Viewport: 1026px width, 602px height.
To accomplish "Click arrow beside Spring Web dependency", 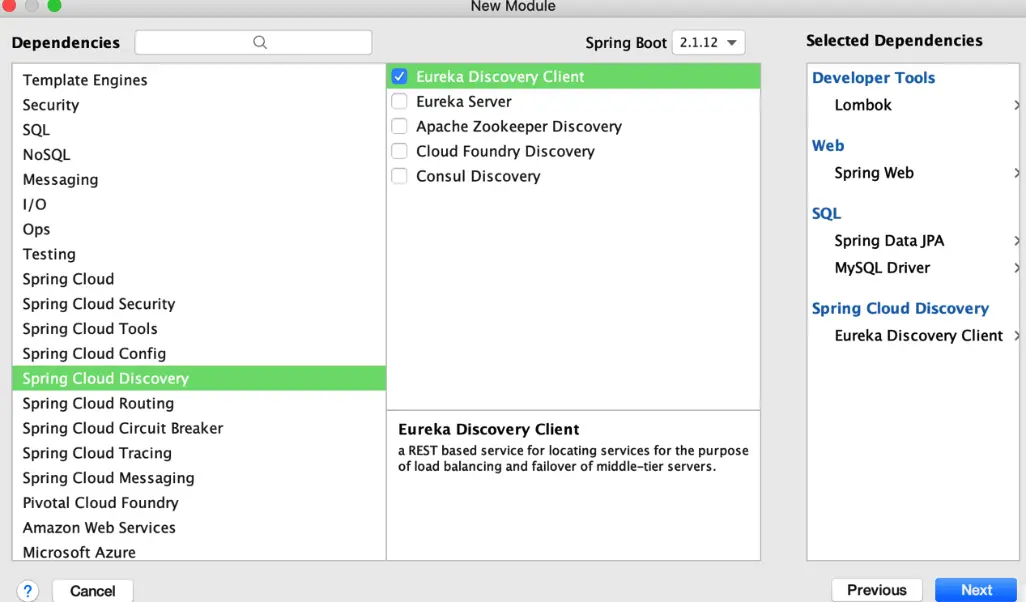I will (1016, 173).
